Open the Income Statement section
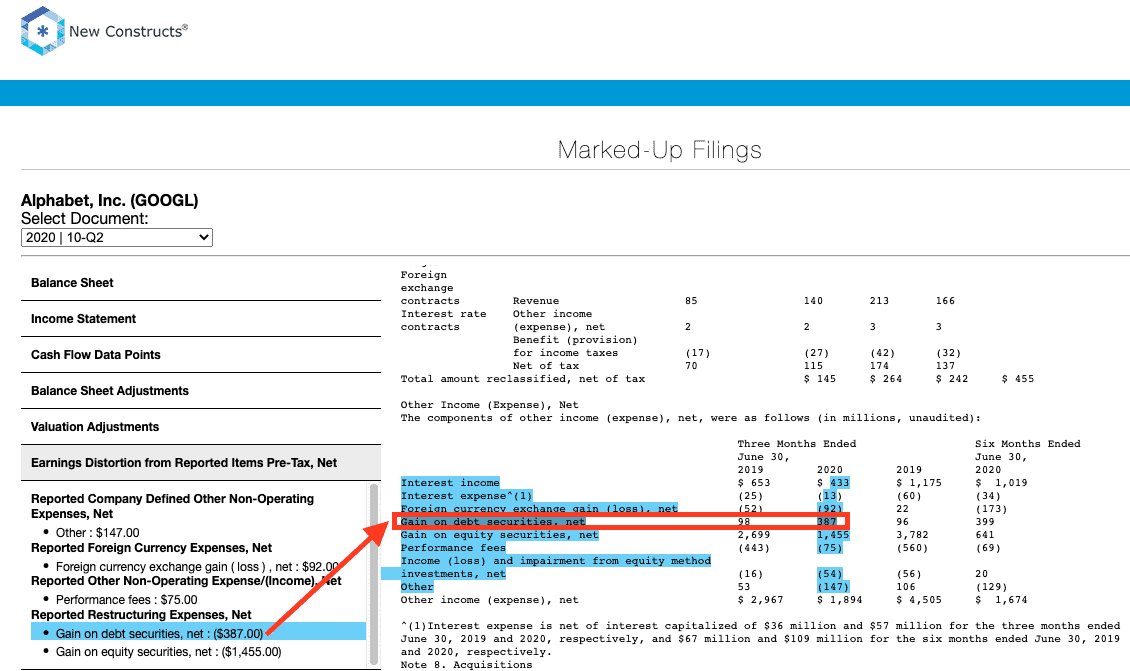 [201, 319]
